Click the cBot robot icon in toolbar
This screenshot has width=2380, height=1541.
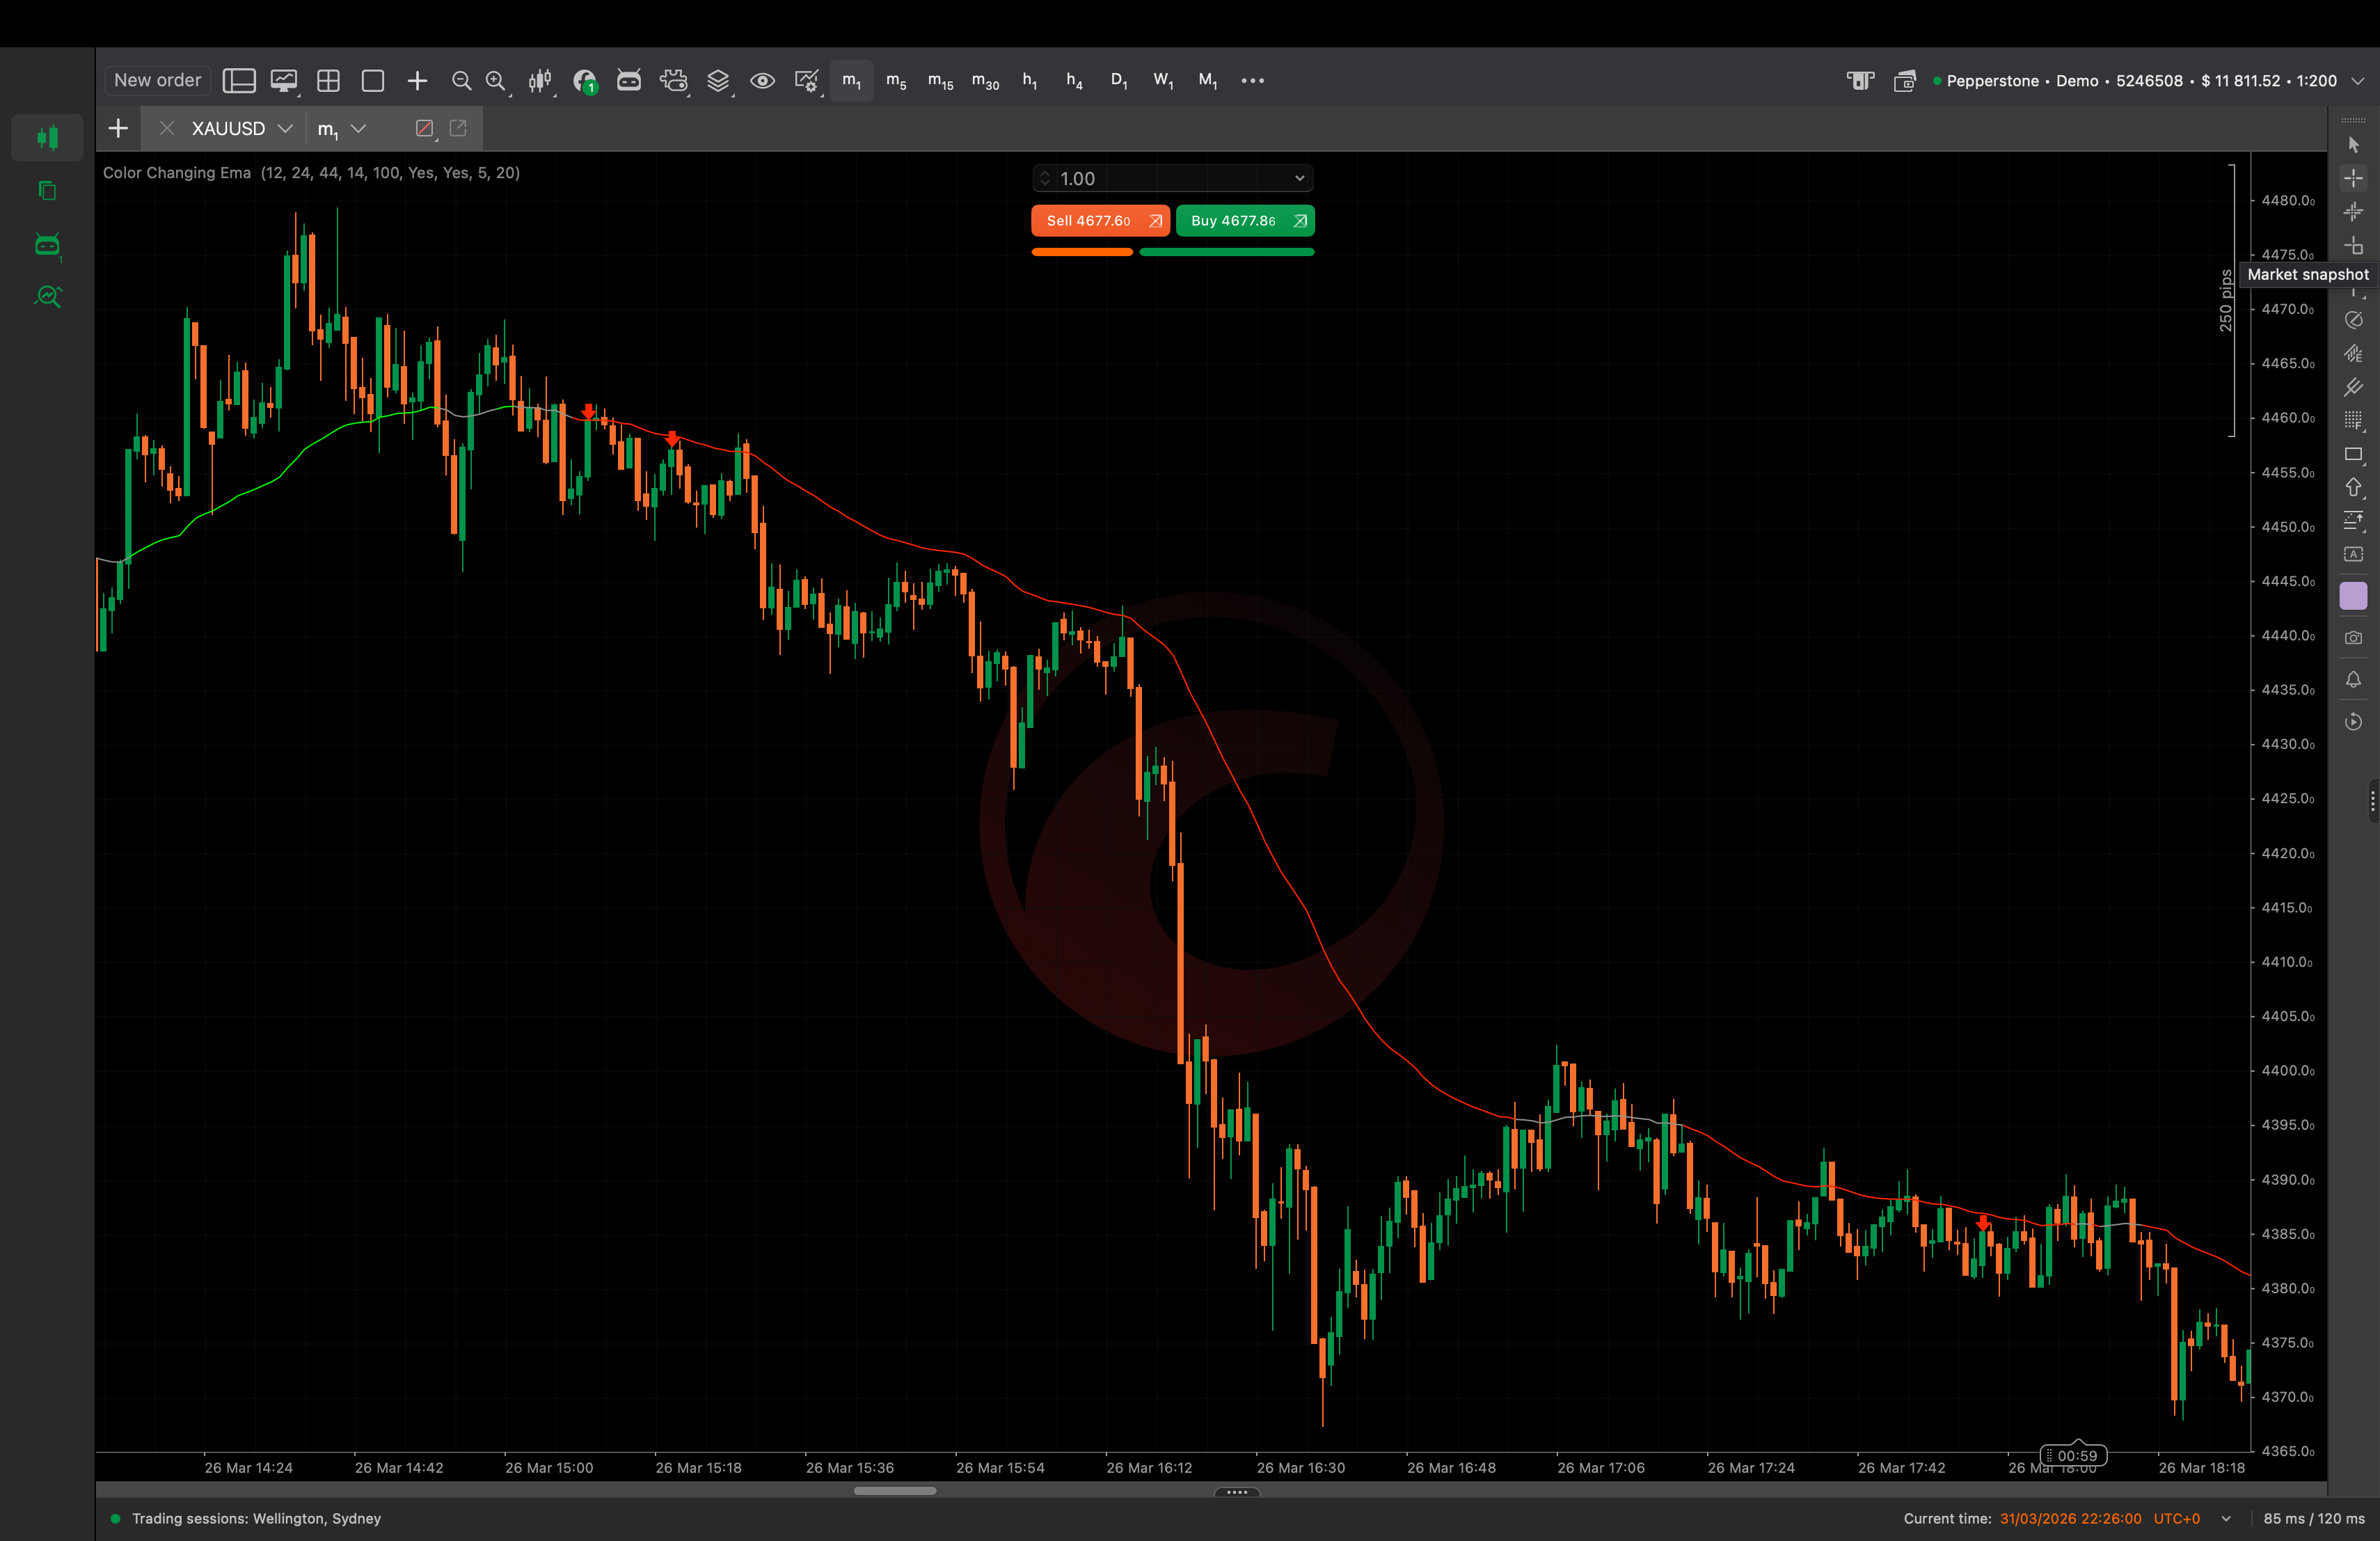(x=629, y=81)
